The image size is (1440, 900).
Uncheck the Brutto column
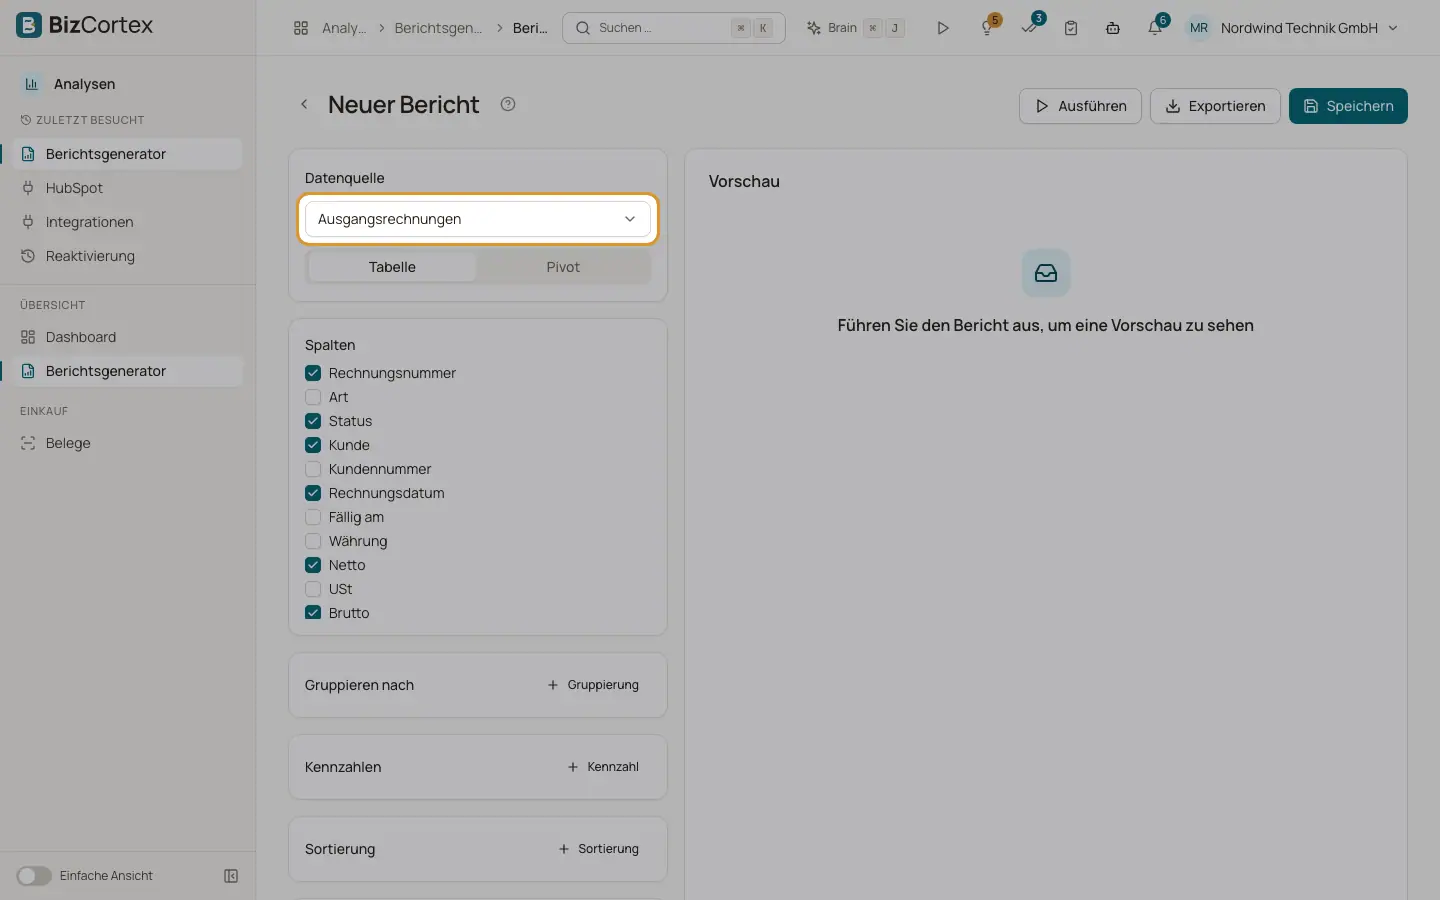tap(313, 613)
